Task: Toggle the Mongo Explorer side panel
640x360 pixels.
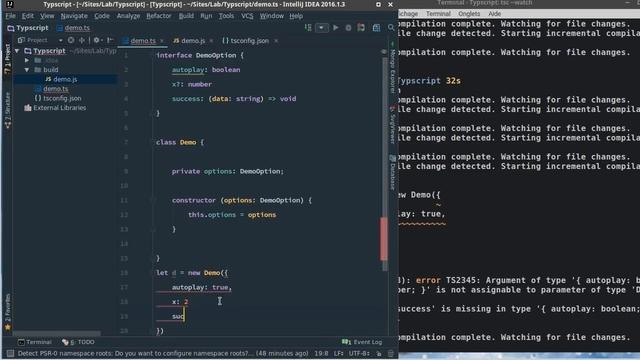Action: point(392,67)
